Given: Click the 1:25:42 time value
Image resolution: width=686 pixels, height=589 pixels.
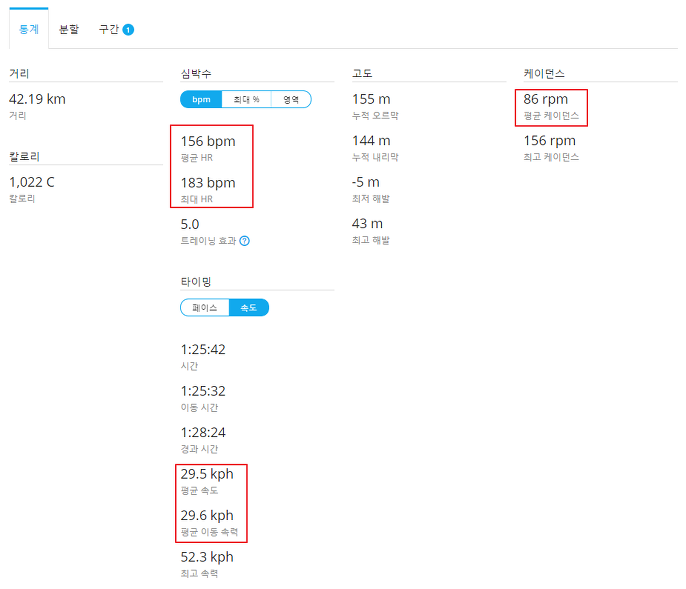Looking at the screenshot, I should tap(203, 349).
